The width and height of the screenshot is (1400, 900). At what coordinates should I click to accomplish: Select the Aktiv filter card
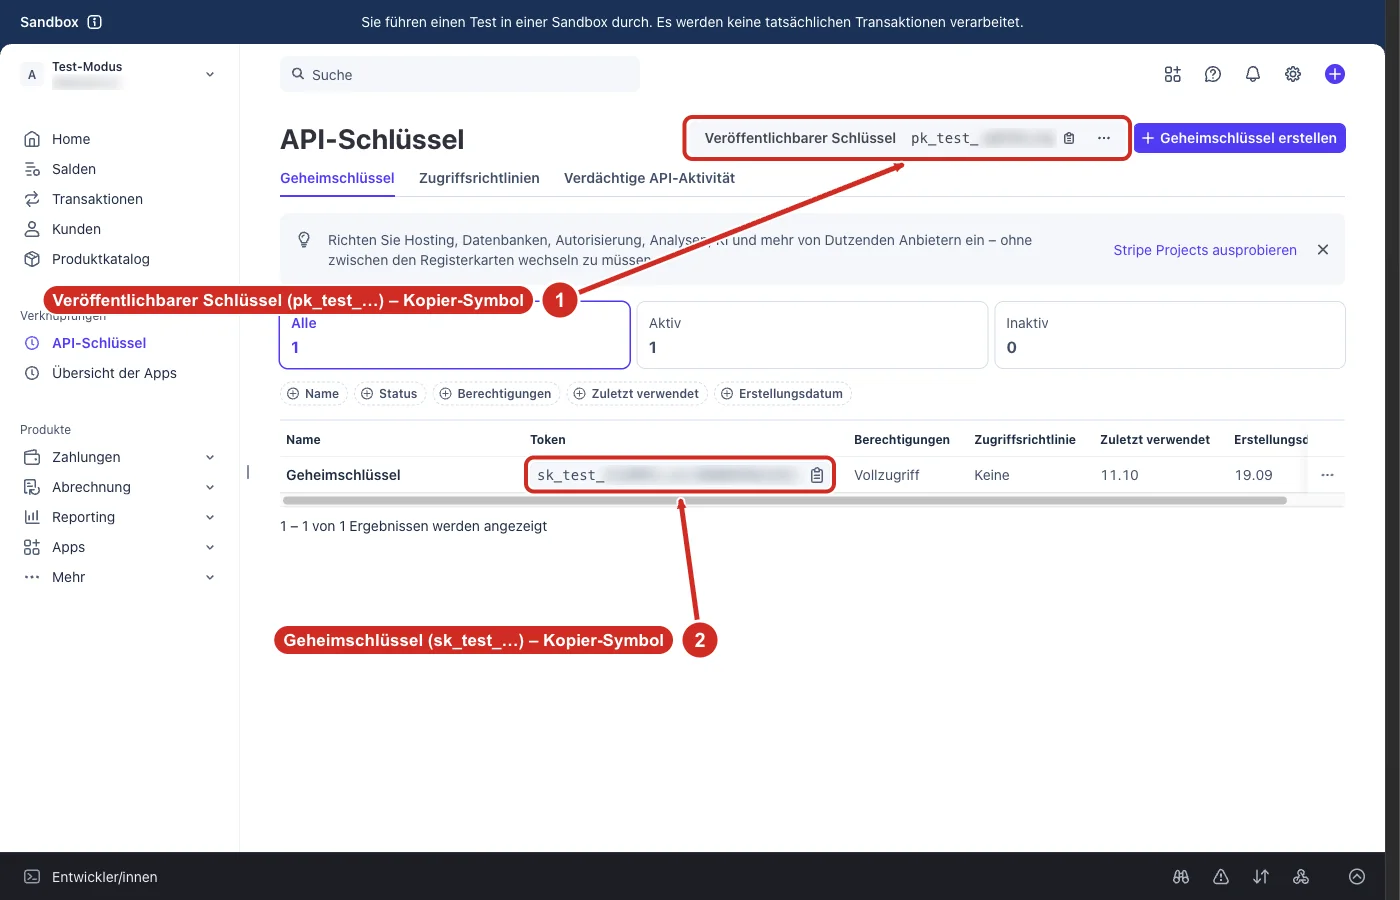(x=812, y=335)
